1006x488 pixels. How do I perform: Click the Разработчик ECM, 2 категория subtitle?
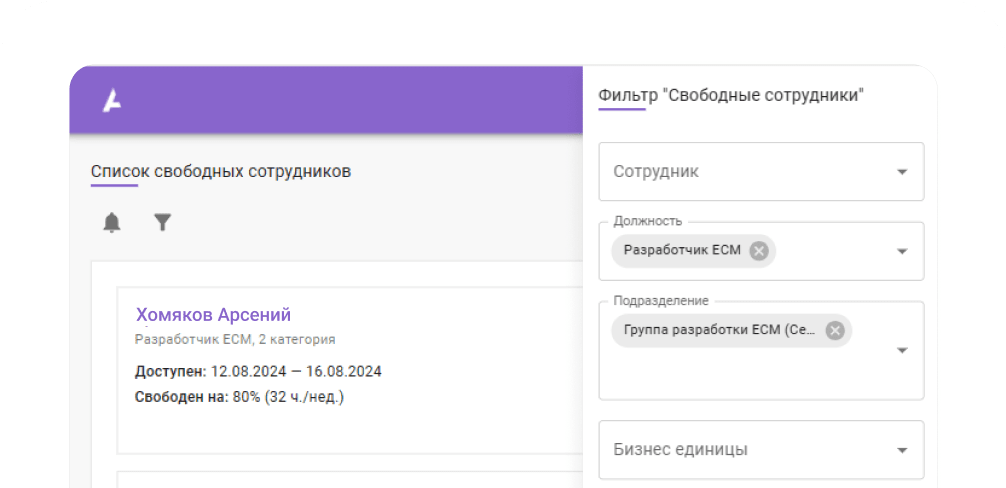pyautogui.click(x=235, y=339)
